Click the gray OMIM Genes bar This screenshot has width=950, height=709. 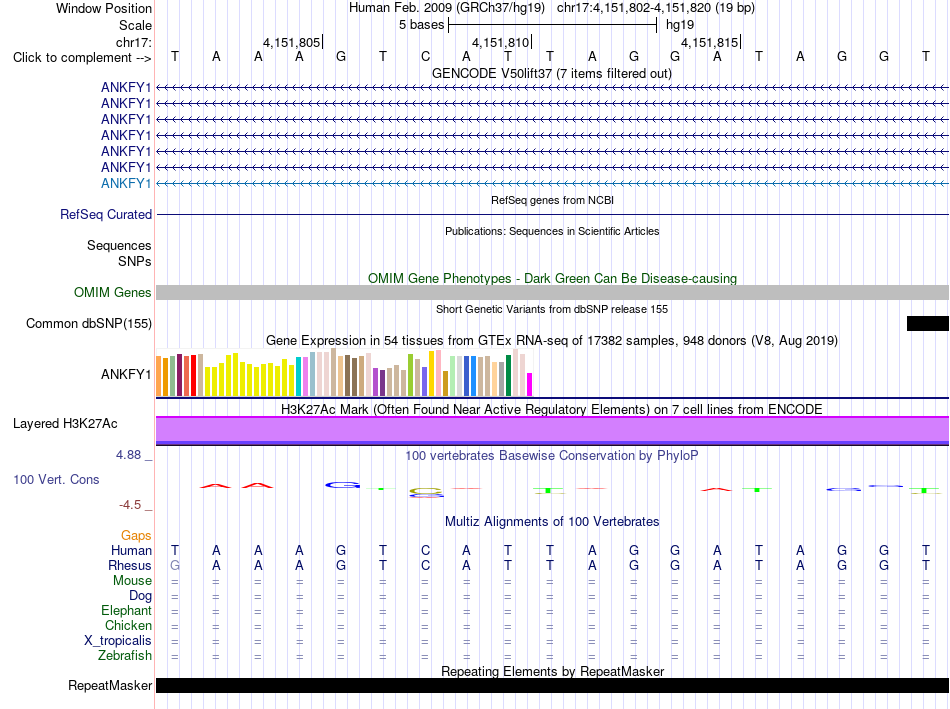tap(552, 292)
